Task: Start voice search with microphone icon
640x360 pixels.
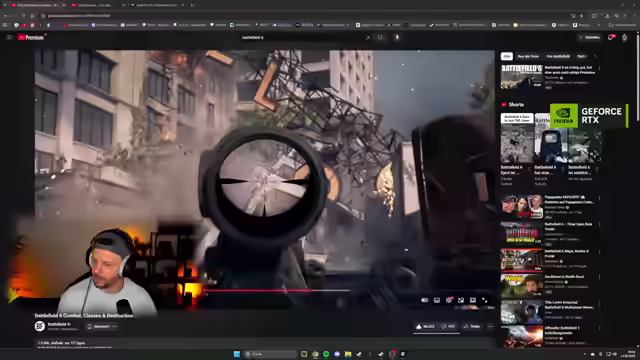Action: 397,37
